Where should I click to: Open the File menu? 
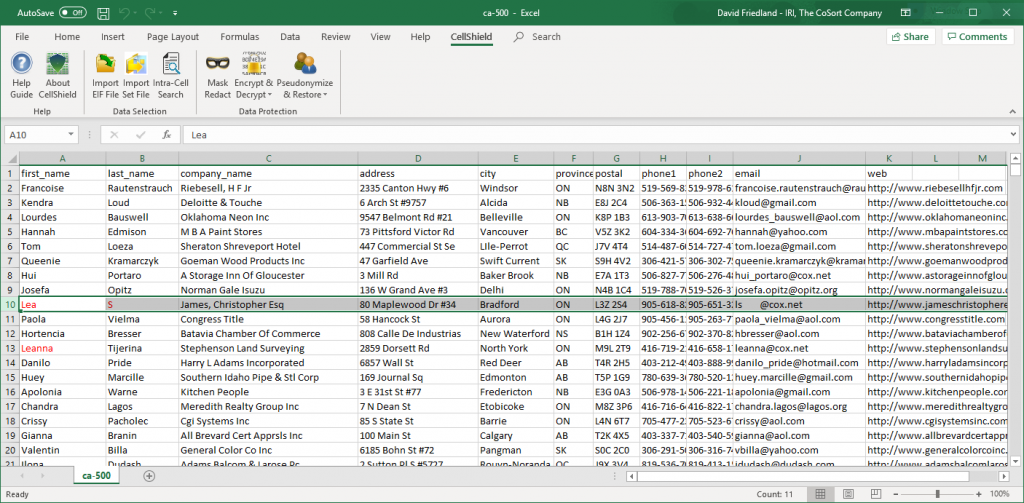pos(22,37)
